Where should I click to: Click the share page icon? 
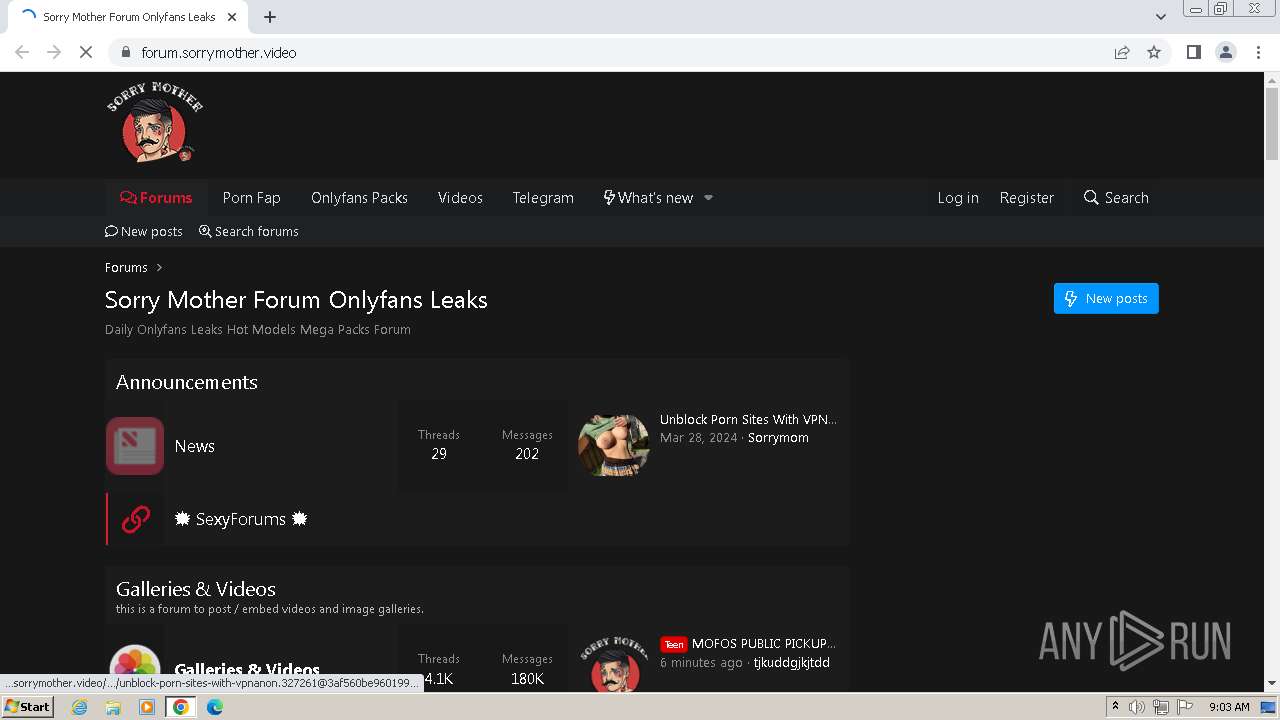pos(1122,52)
